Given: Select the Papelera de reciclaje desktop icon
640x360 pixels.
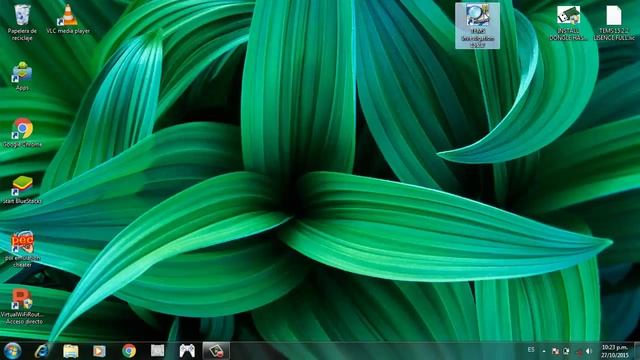Looking at the screenshot, I should [x=22, y=22].
